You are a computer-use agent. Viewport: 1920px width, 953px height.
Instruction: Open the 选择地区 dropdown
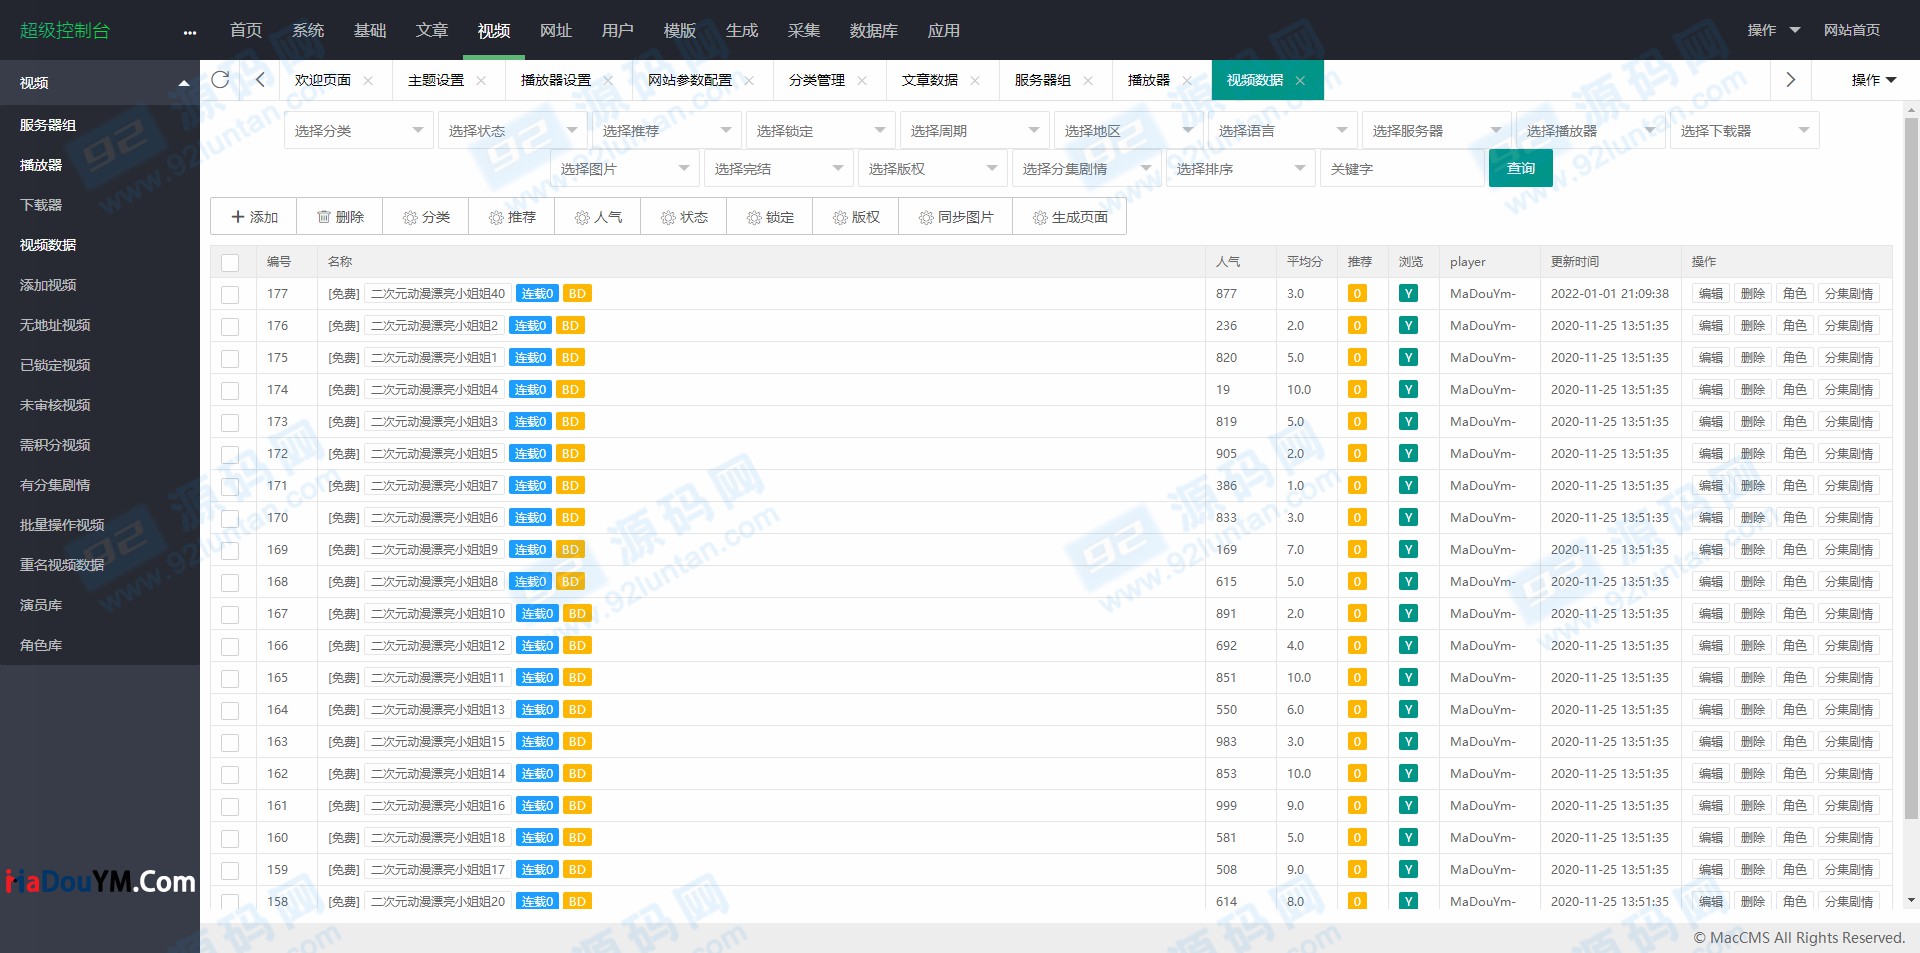(1128, 131)
